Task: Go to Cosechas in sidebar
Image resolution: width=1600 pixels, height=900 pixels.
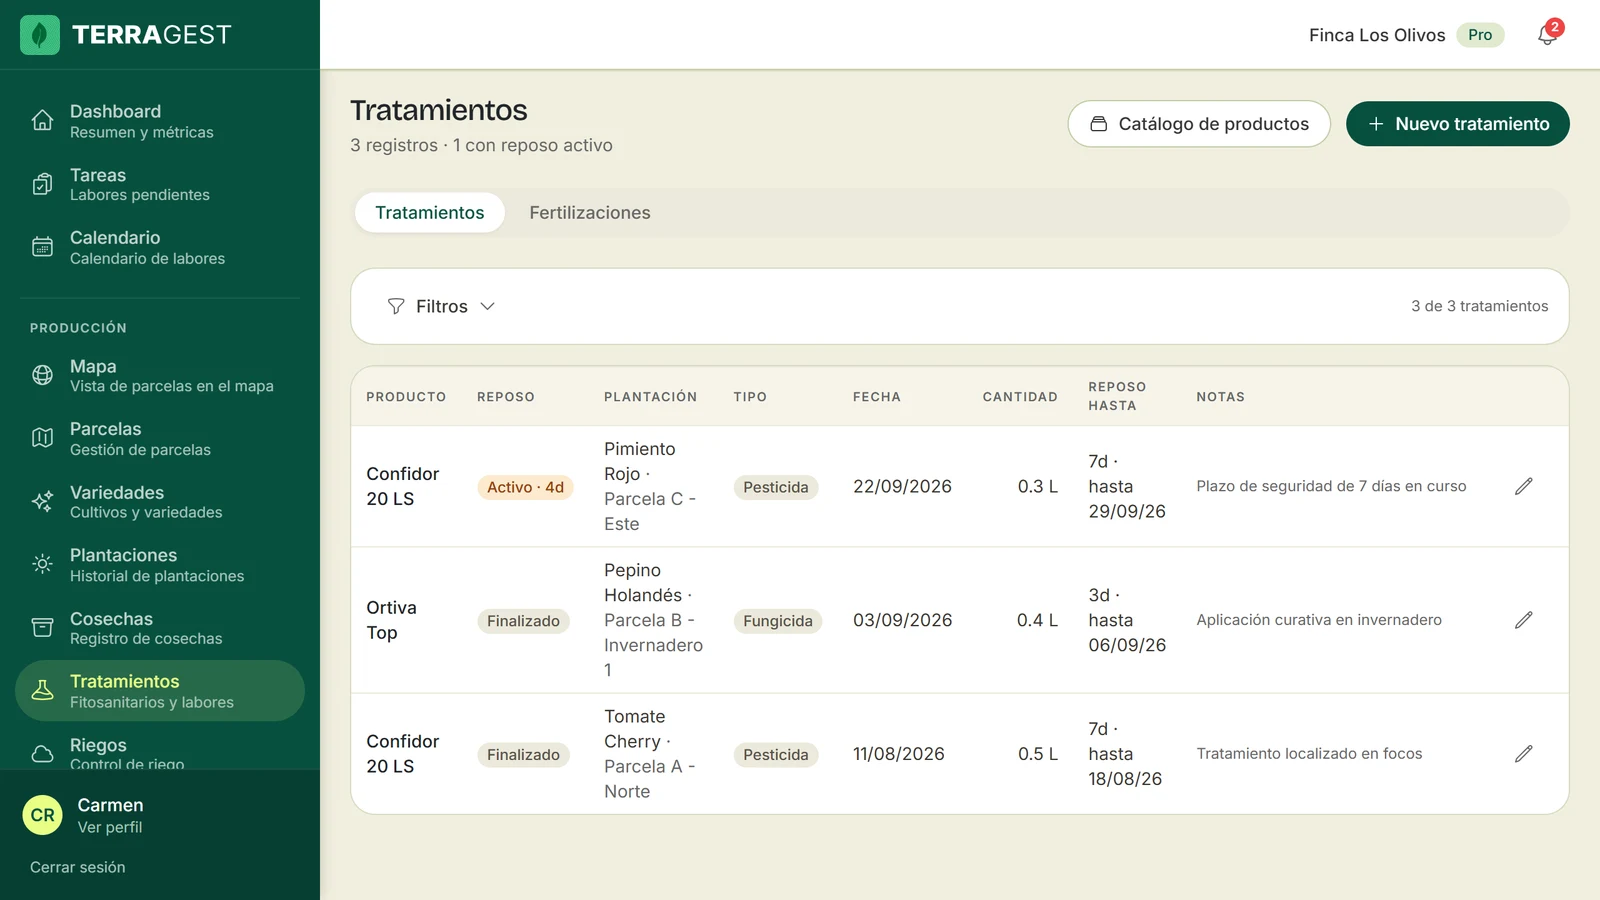Action: (x=160, y=628)
